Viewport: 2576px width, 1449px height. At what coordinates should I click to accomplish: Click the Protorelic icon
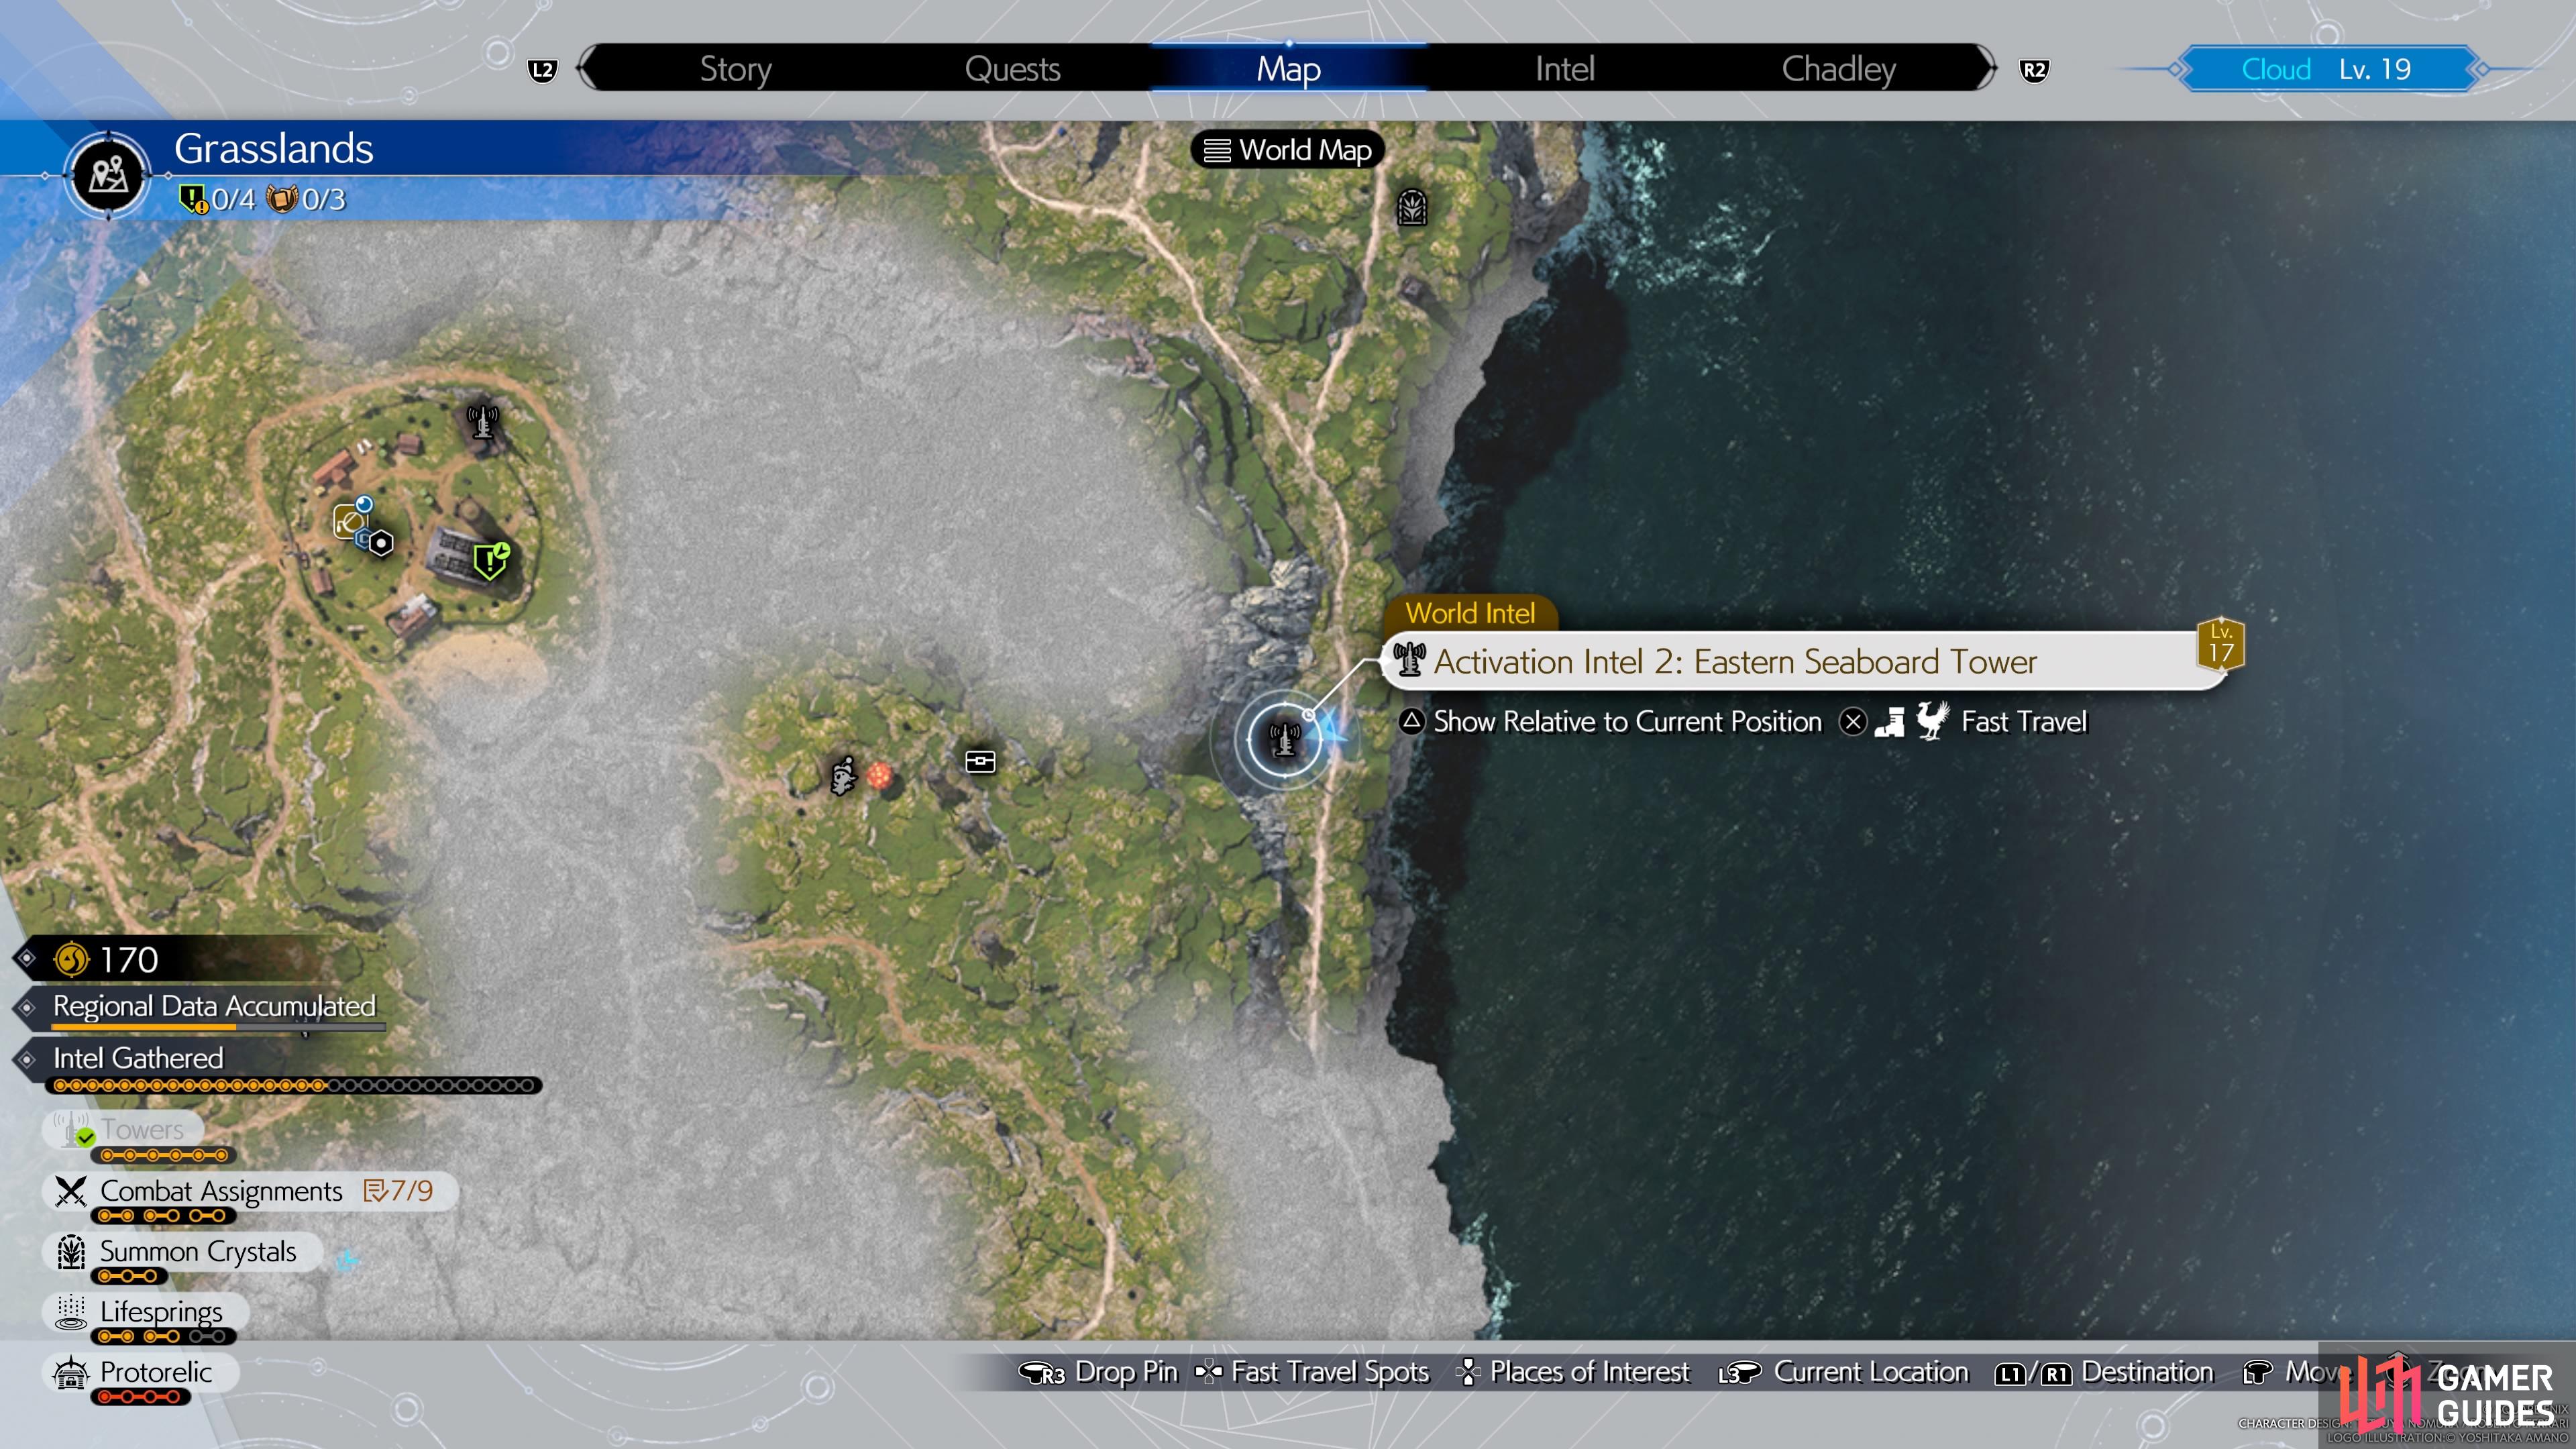tap(71, 1372)
